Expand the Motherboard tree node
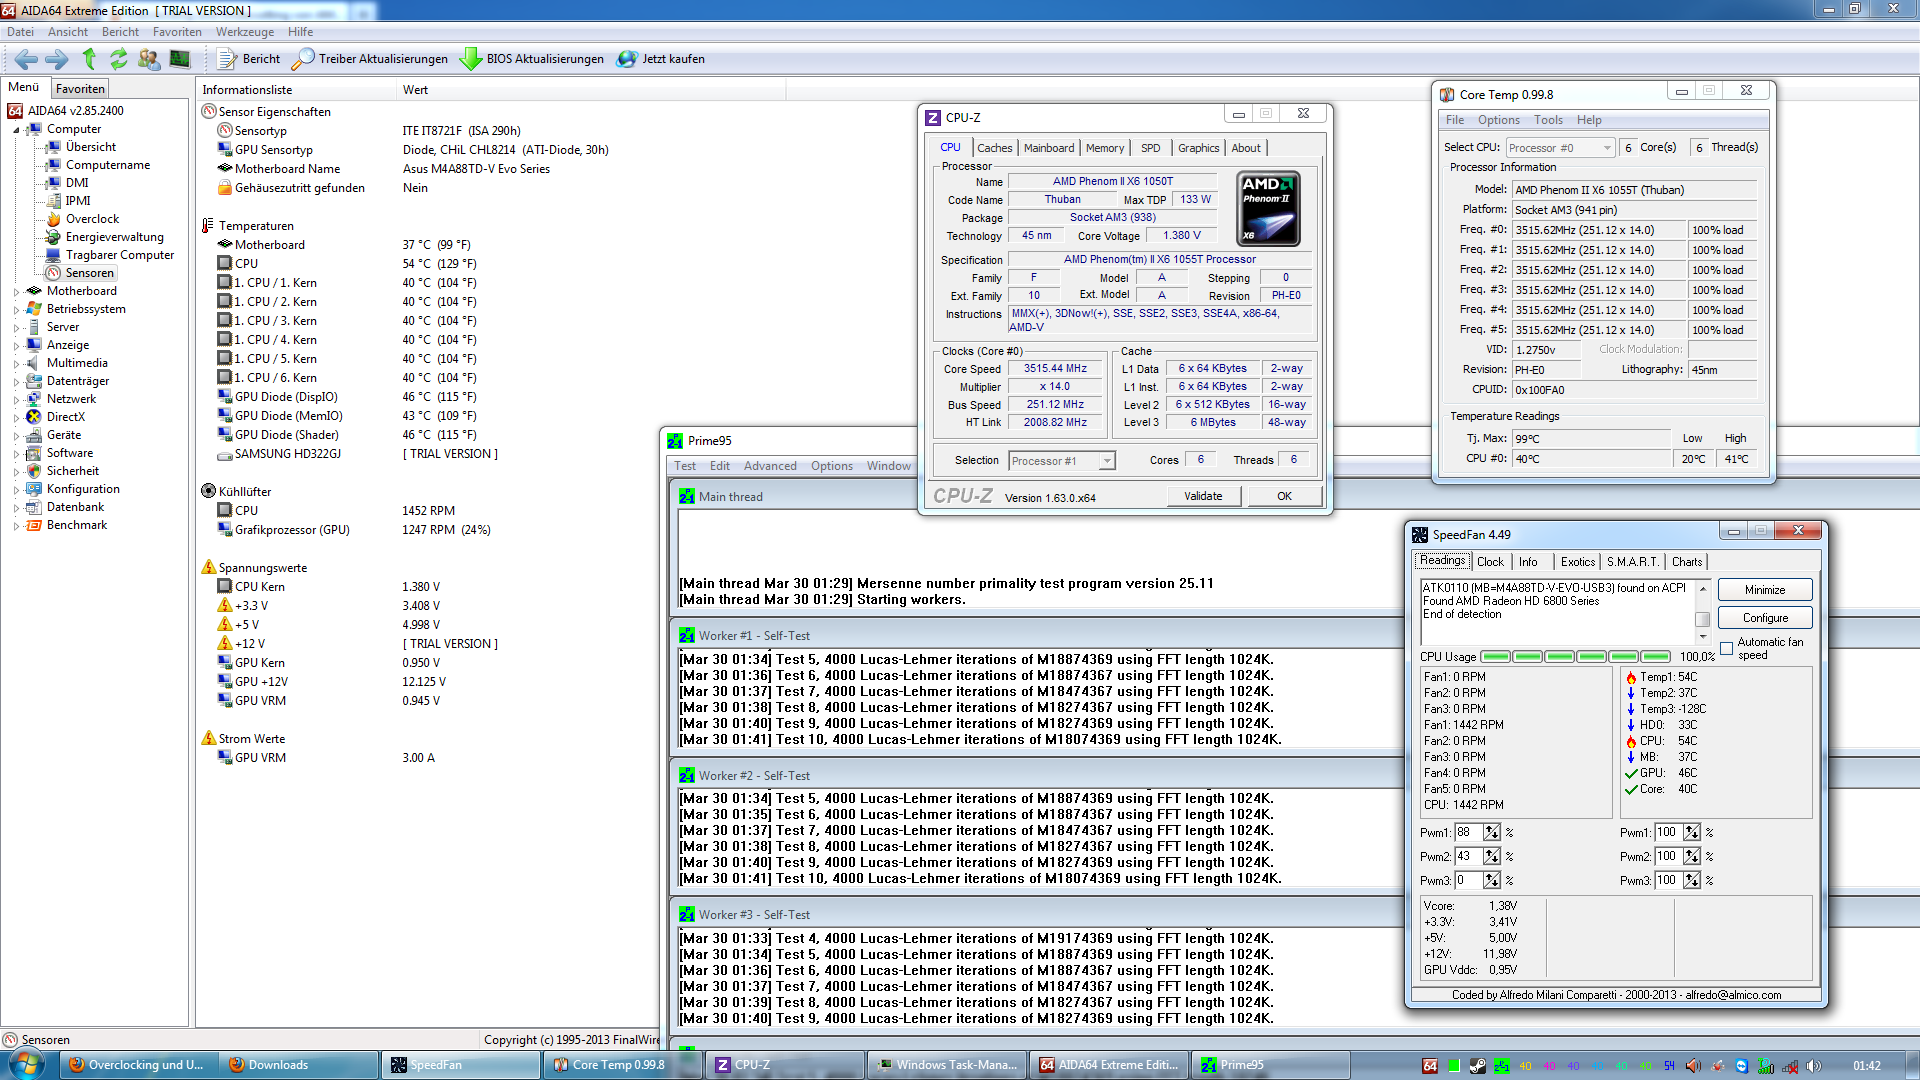 click(17, 292)
